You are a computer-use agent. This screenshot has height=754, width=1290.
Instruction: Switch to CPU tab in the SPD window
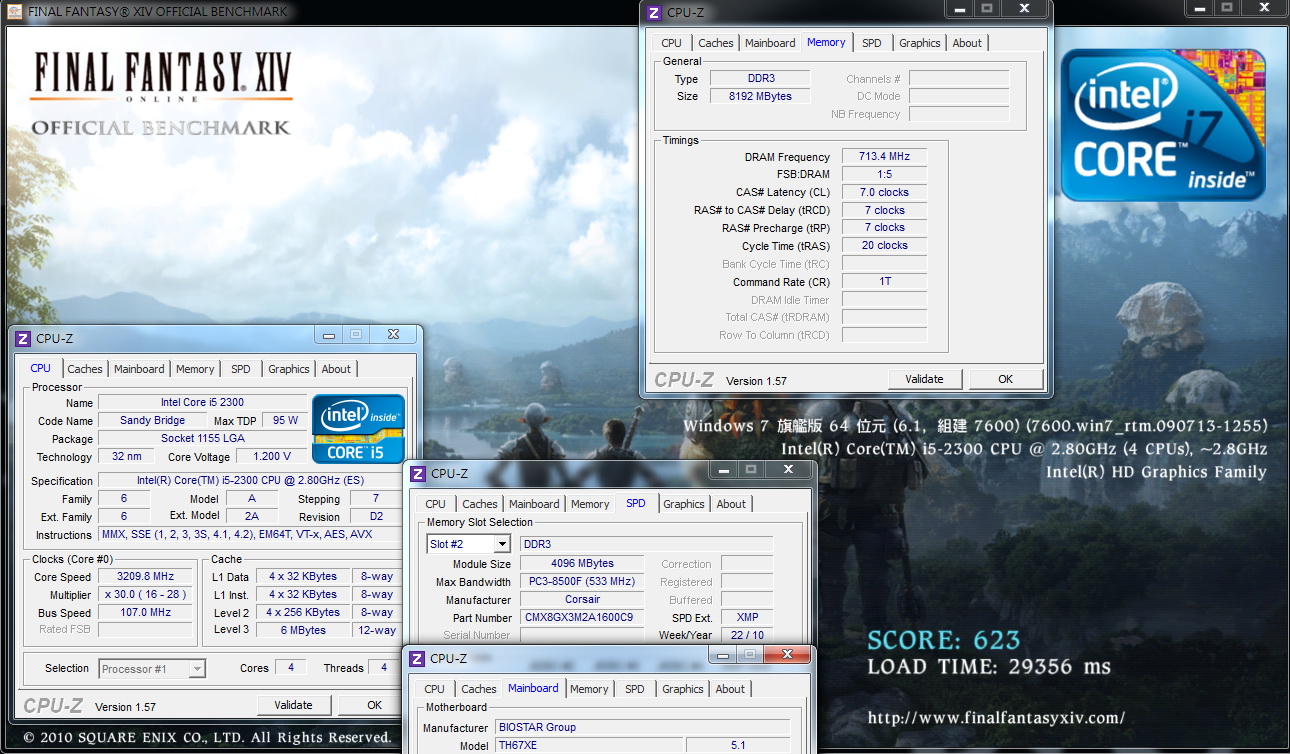[x=436, y=504]
